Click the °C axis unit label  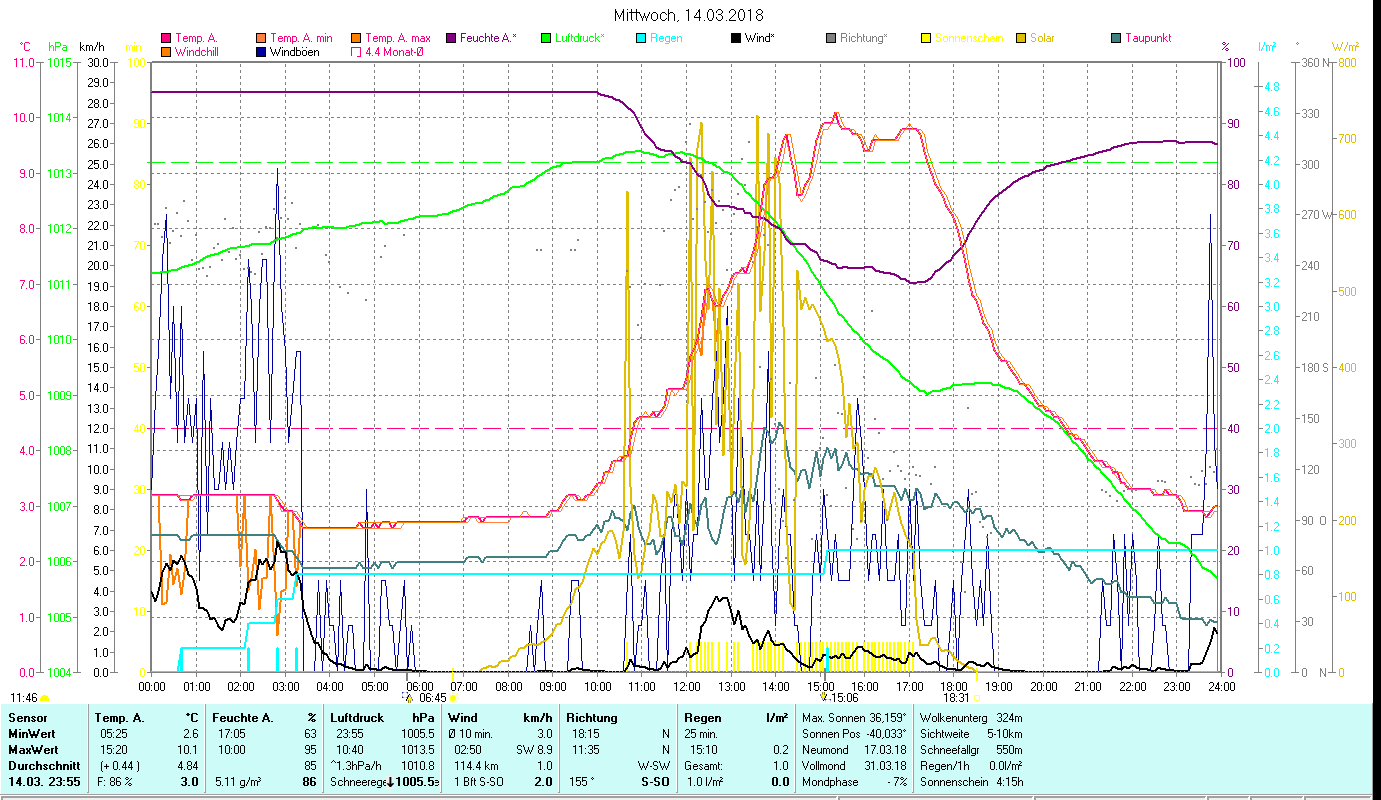[25, 47]
